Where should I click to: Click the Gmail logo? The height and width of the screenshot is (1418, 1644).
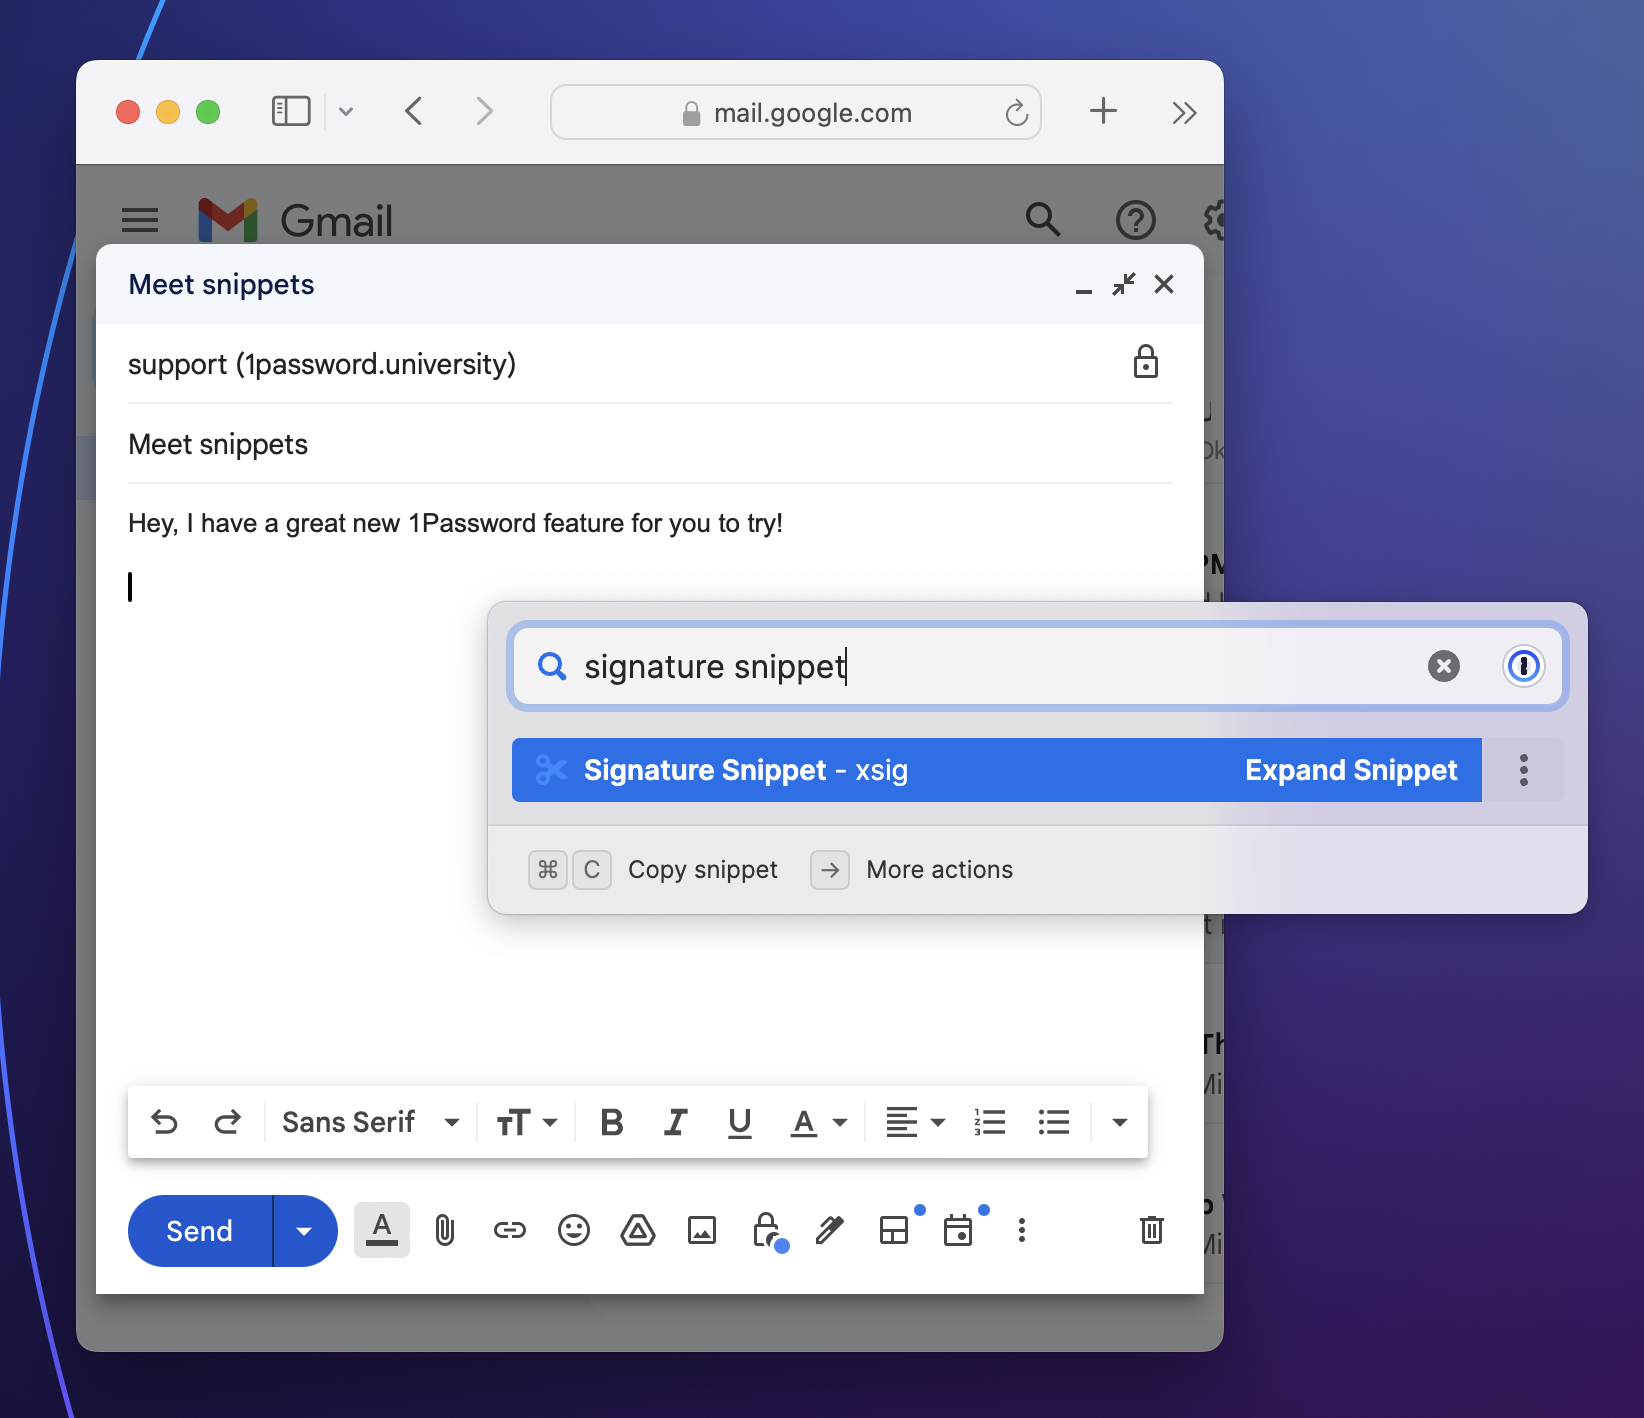[x=295, y=220]
